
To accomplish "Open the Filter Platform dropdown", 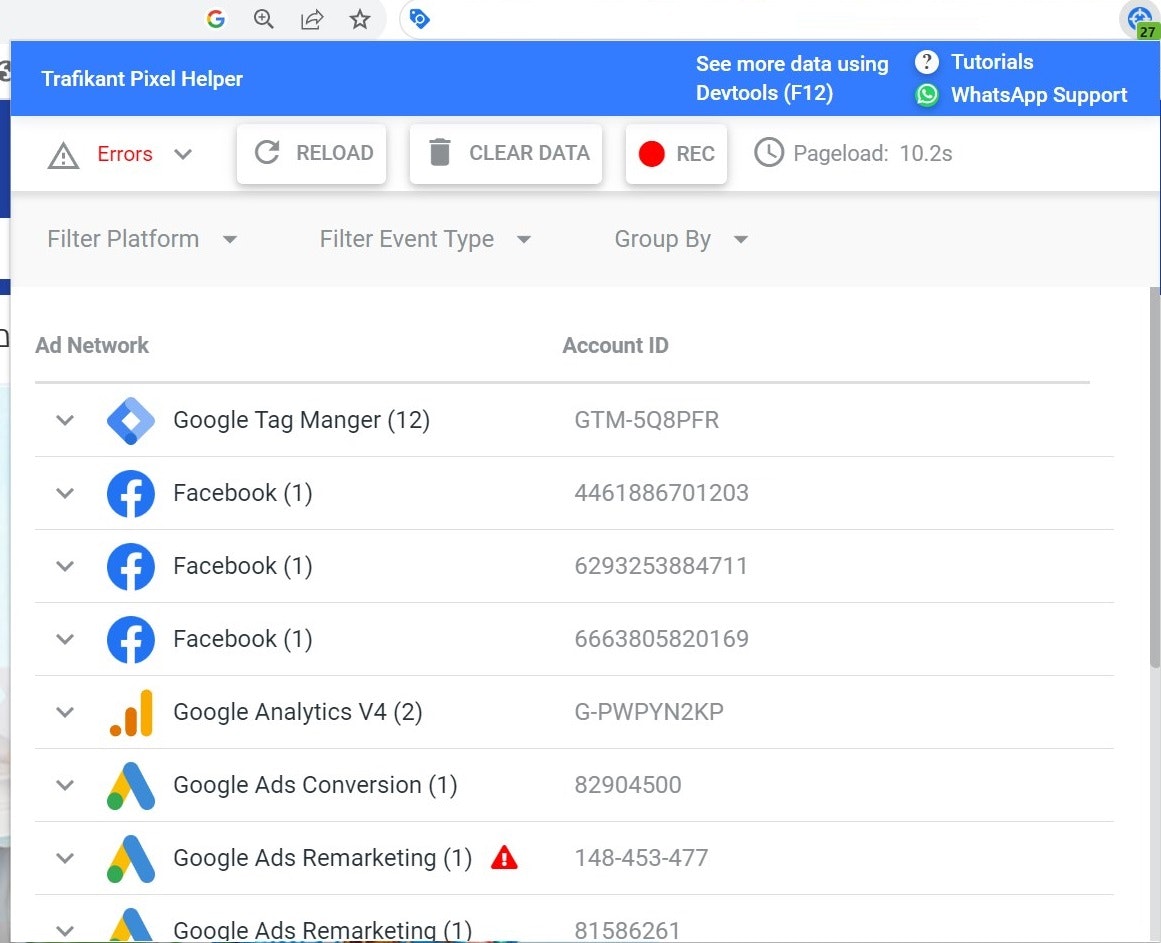I will pos(142,239).
